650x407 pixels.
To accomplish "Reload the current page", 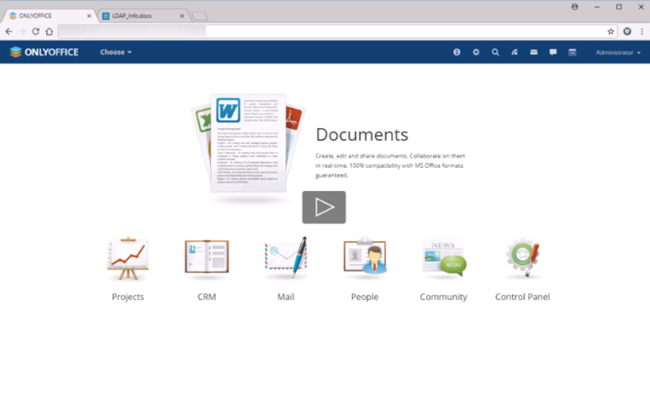I will 36,31.
